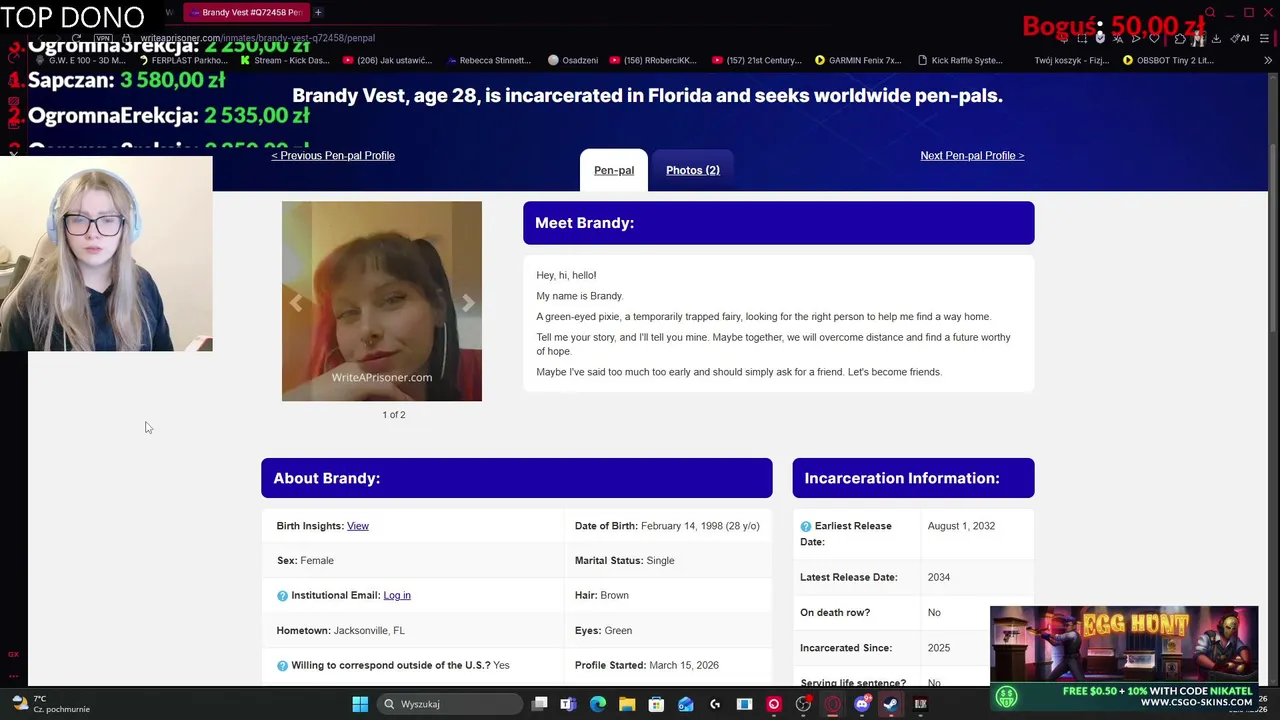Open Microsoft Store from taskbar
Image resolution: width=1280 pixels, height=720 pixels.
(x=656, y=704)
